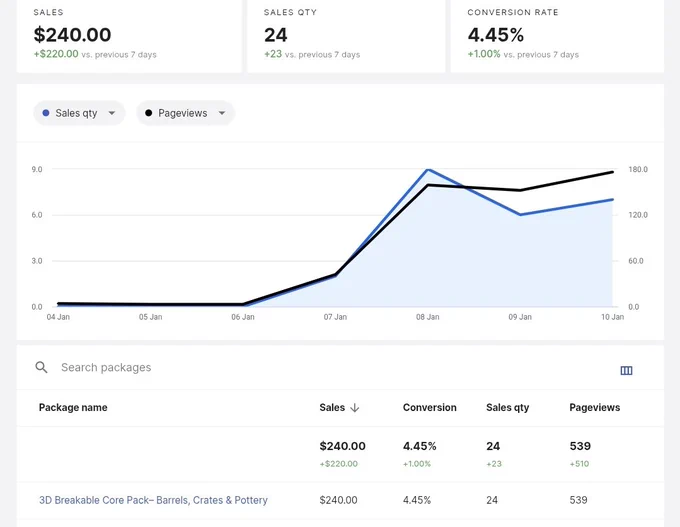Viewport: 680px width, 527px height.
Task: Click the 4.45% cell in package row
Action: [417, 500]
